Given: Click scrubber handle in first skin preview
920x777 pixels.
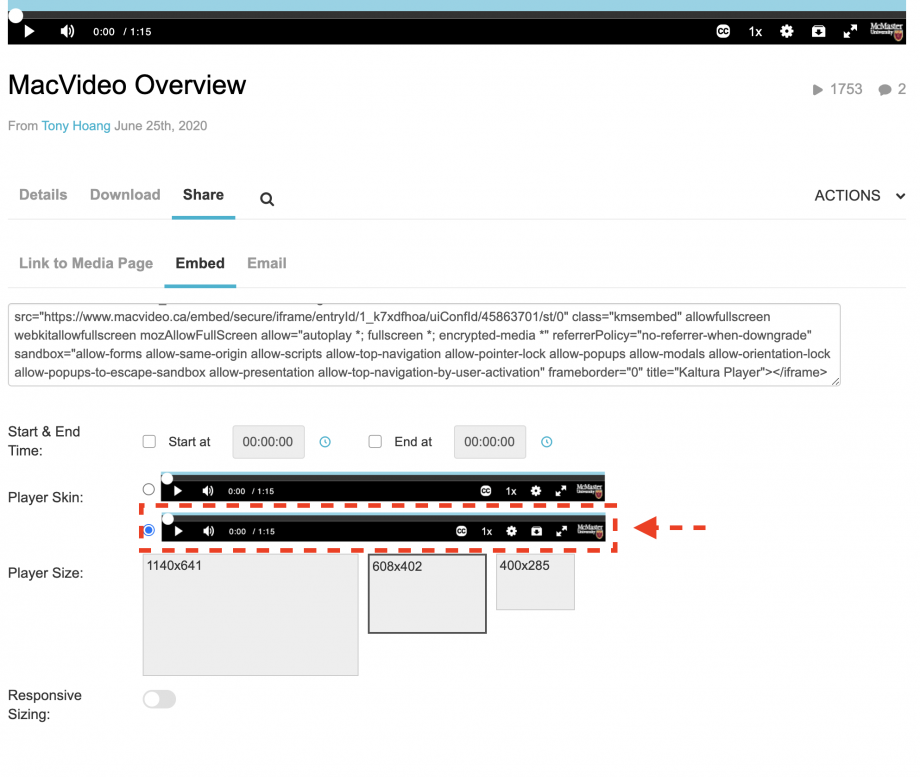Looking at the screenshot, I should pyautogui.click(x=167, y=478).
